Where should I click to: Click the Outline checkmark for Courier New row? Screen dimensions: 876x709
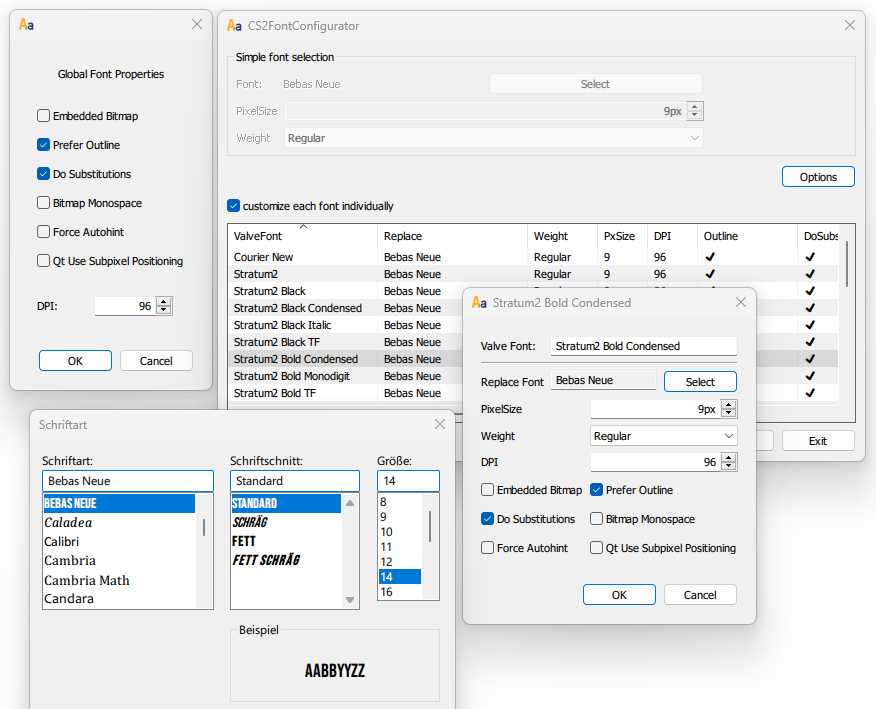tap(709, 257)
